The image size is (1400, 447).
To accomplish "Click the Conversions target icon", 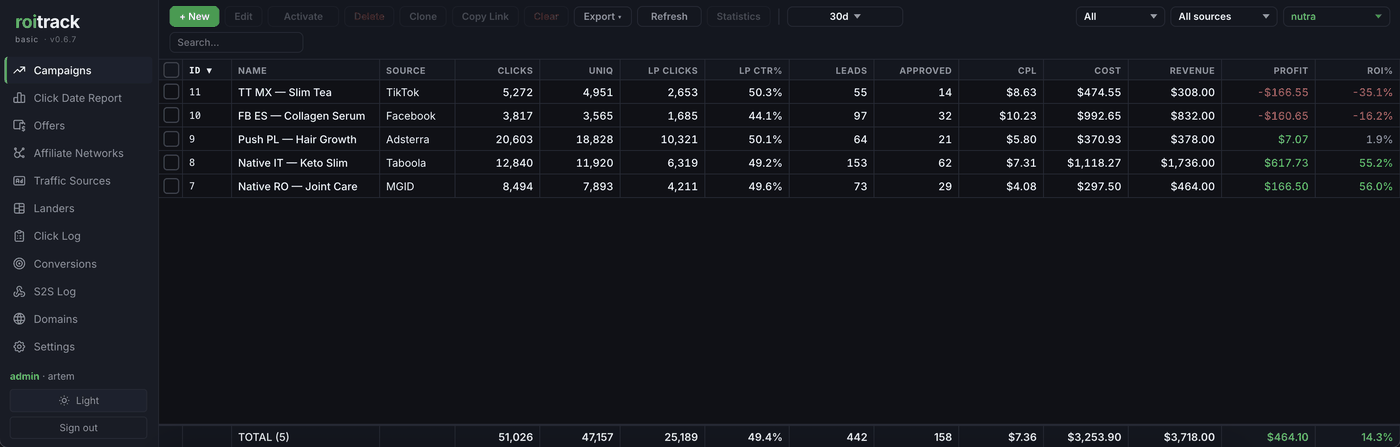I will (x=19, y=264).
